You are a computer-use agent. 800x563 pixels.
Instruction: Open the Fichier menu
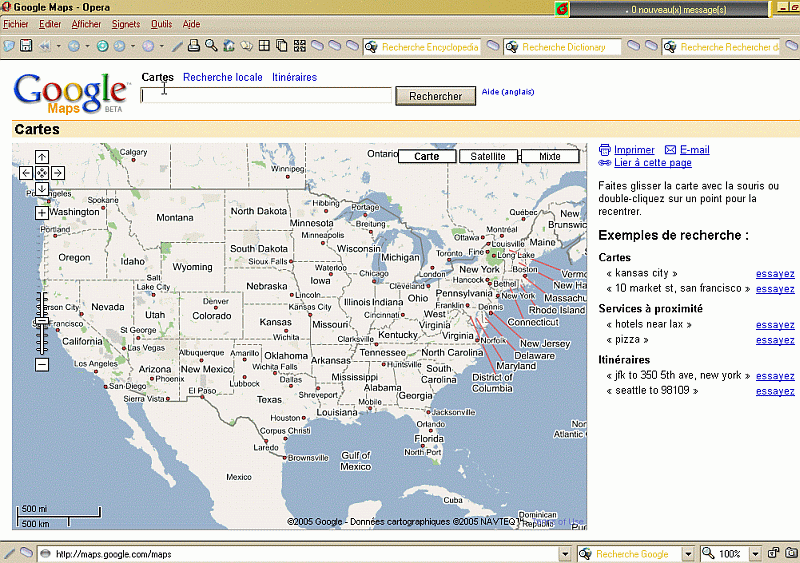16,24
